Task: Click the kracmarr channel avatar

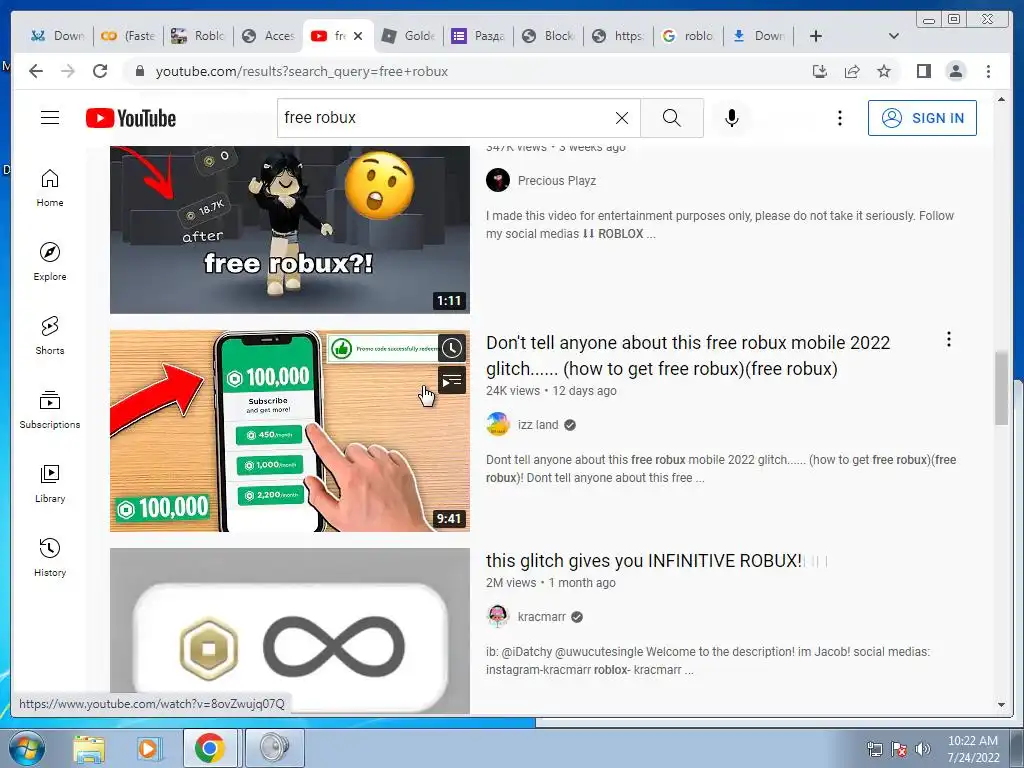Action: point(498,616)
